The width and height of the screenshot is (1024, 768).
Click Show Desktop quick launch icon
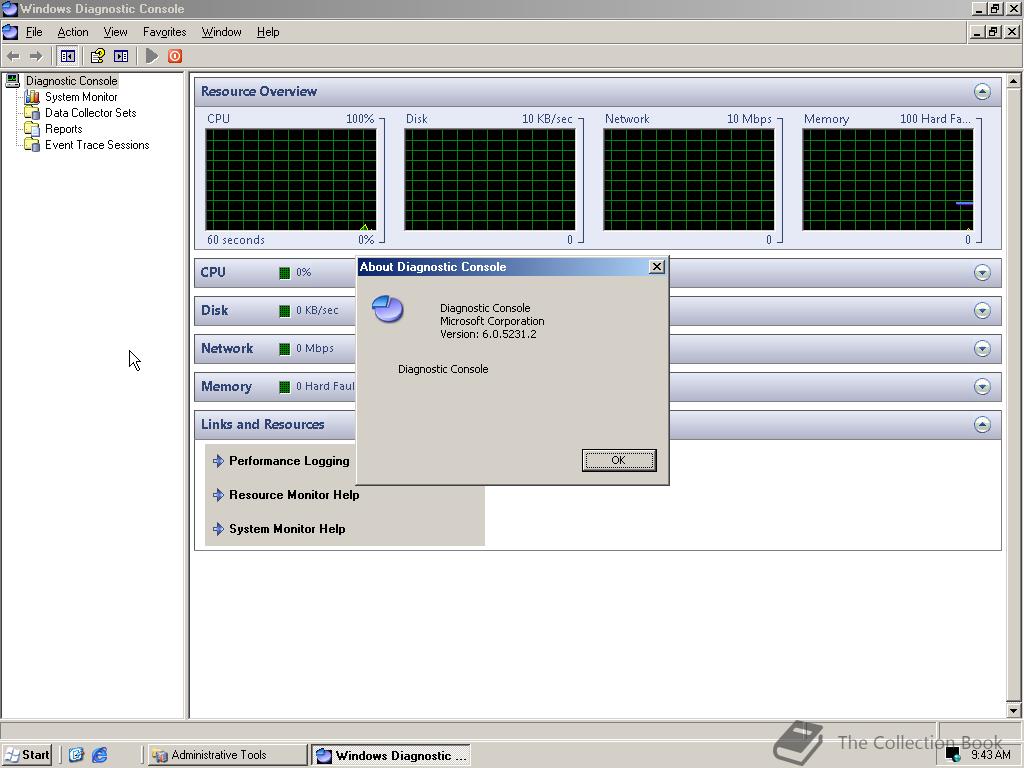(76, 755)
